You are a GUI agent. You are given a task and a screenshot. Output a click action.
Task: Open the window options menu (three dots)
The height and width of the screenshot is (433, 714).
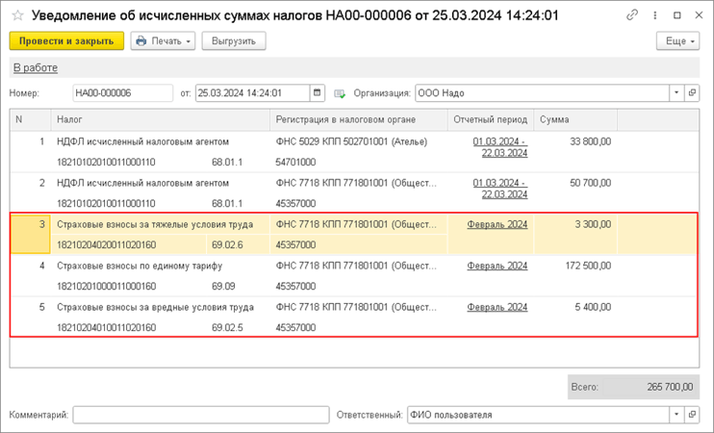(654, 16)
